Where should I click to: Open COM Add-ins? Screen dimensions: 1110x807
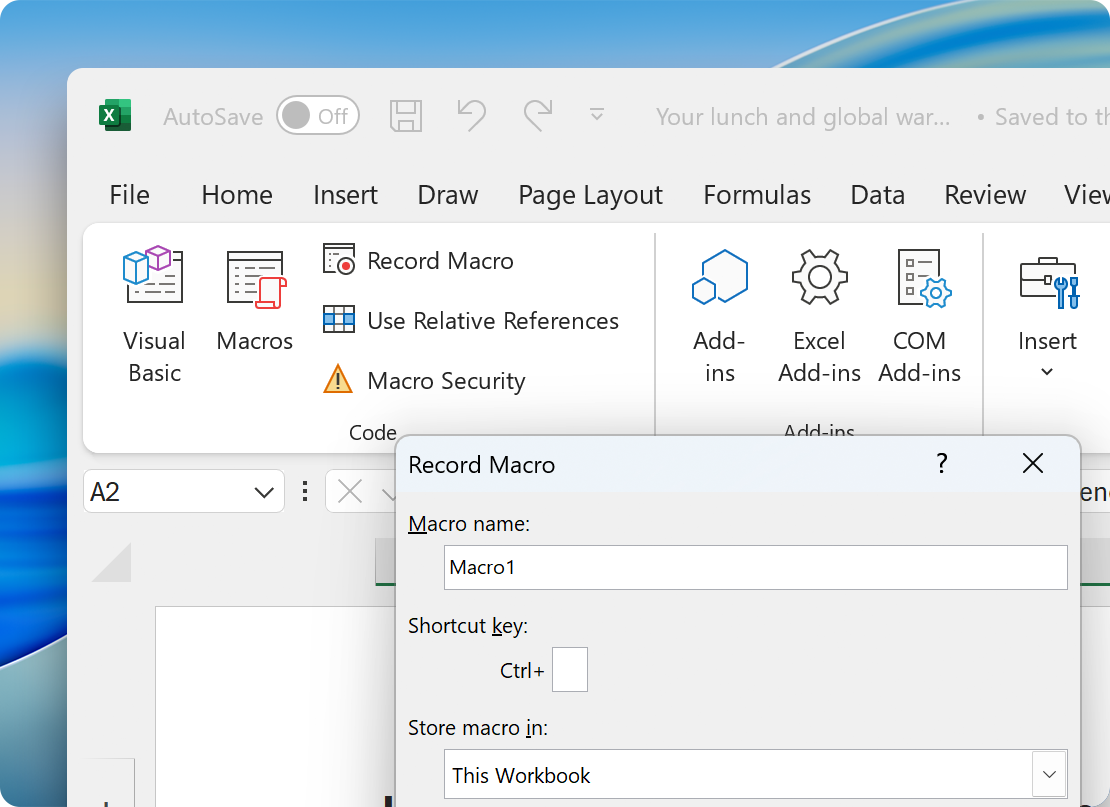(919, 315)
